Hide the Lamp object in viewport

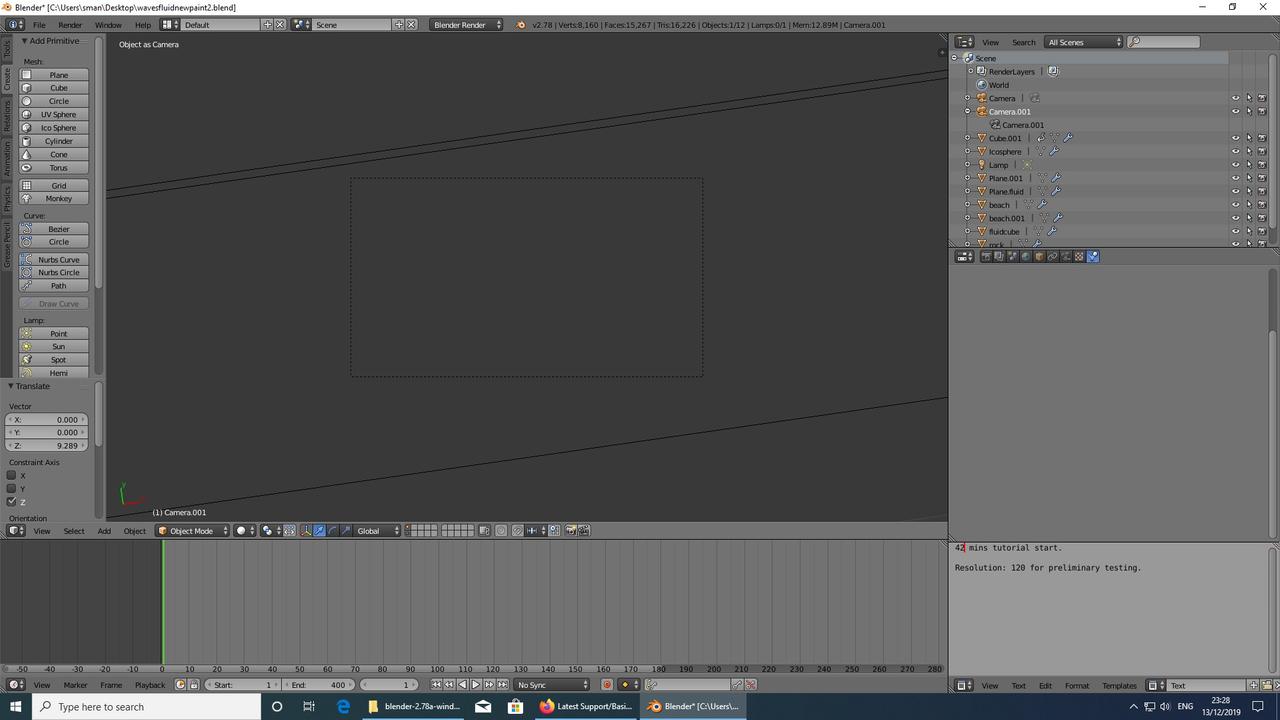click(1235, 165)
